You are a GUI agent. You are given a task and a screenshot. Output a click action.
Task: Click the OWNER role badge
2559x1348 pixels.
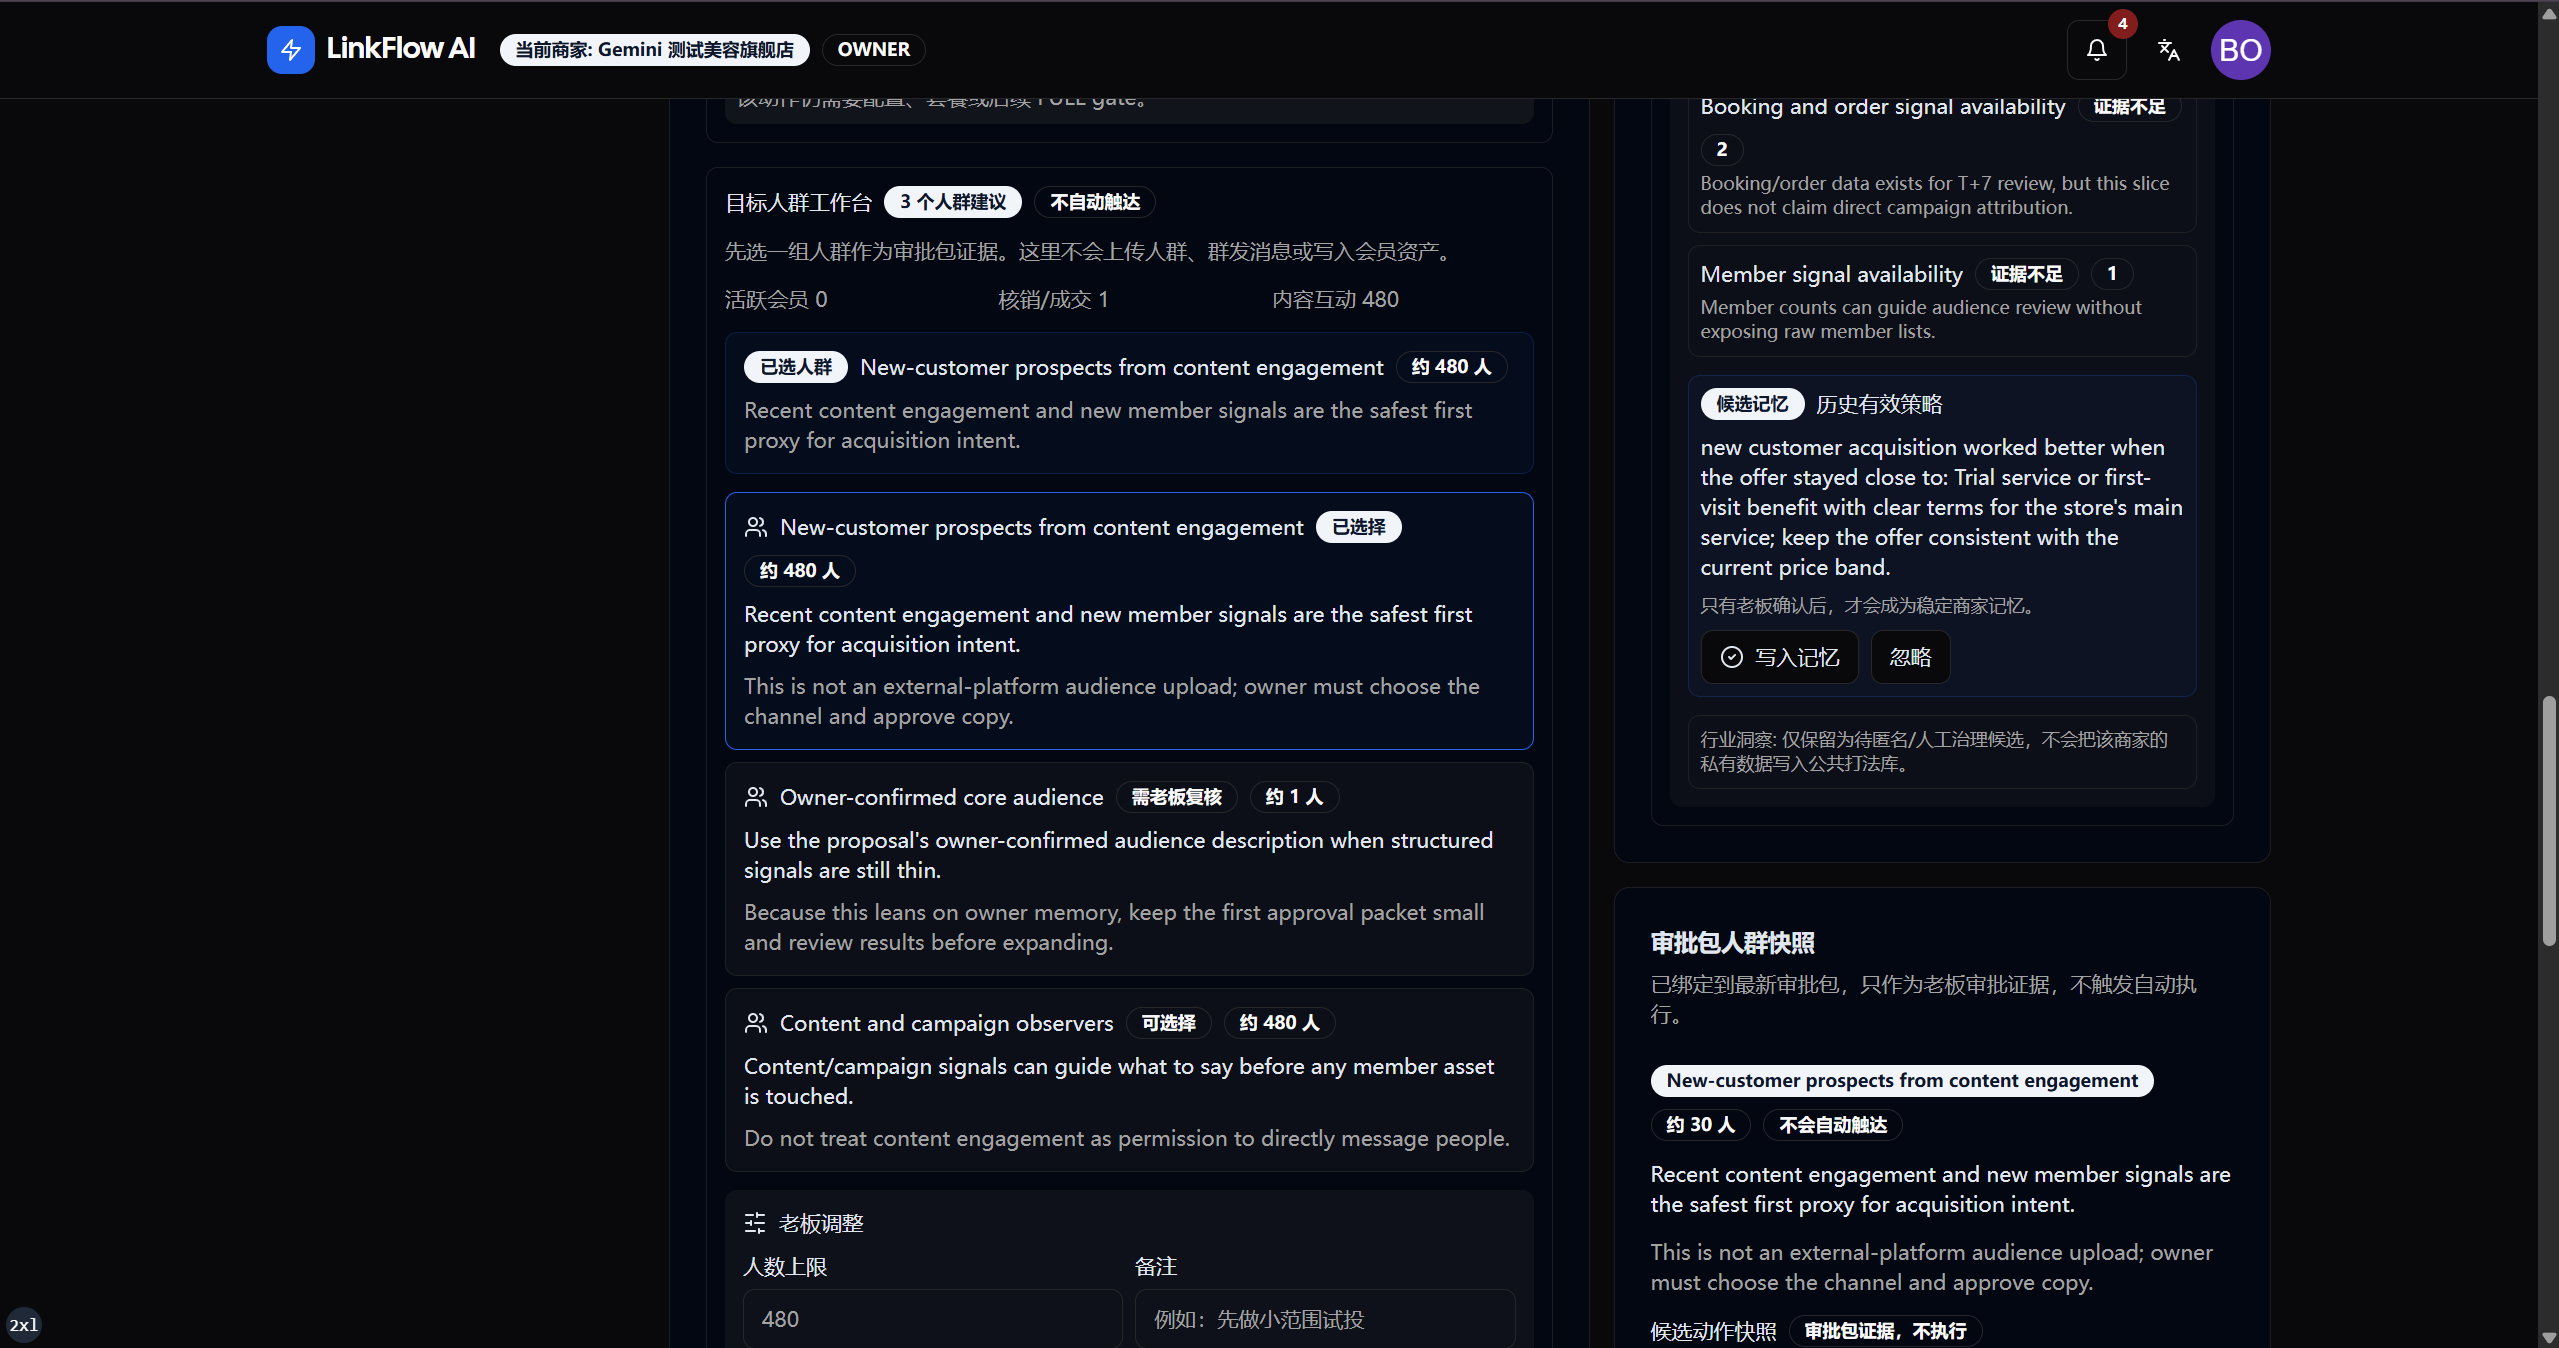coord(873,50)
